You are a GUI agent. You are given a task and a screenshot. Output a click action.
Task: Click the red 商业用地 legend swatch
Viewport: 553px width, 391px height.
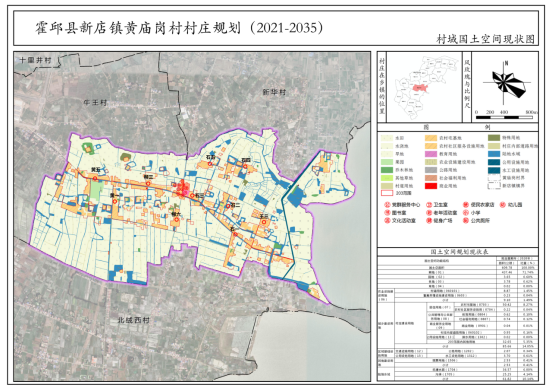[431, 186]
